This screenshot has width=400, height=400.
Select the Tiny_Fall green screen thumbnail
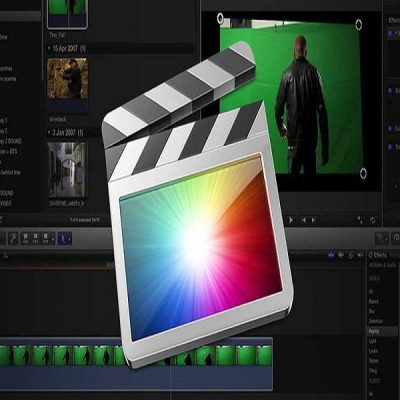pyautogui.click(x=67, y=13)
